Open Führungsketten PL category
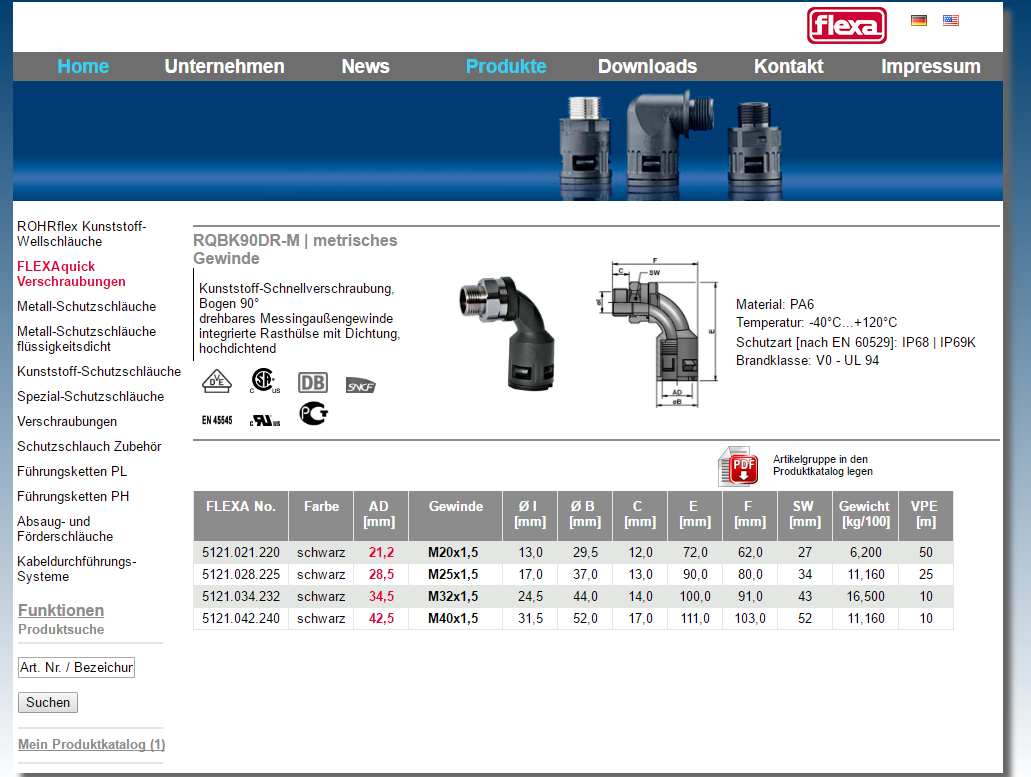Viewport: 1031px width, 777px height. (72, 471)
